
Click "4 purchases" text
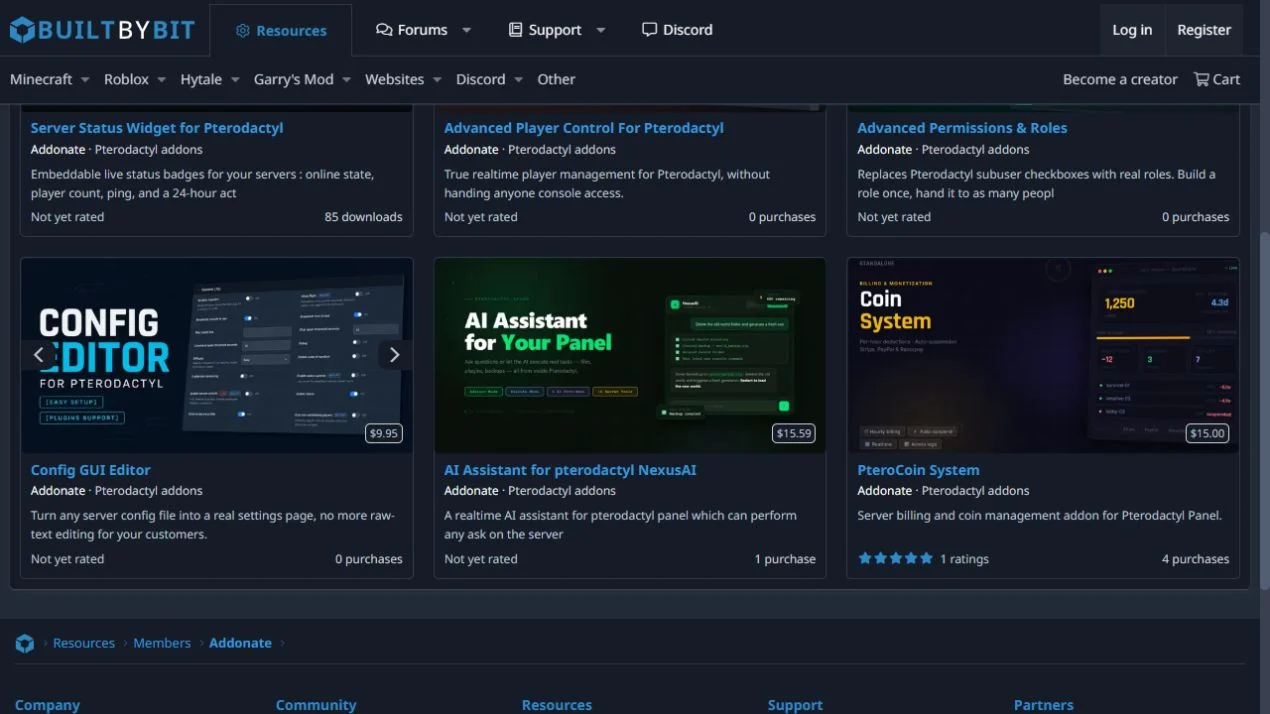[x=1195, y=559]
